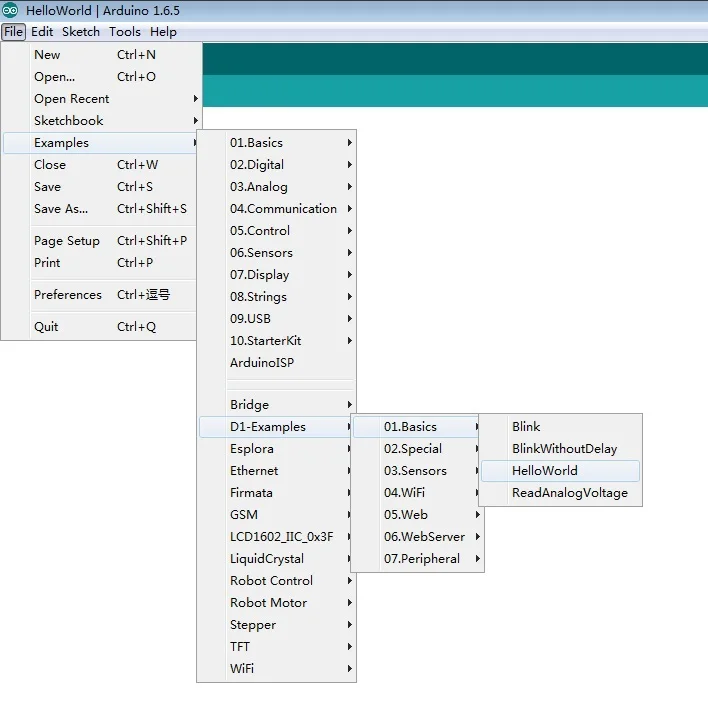Choose Save from the File menu
Screen dimensions: 708x718
[100, 186]
